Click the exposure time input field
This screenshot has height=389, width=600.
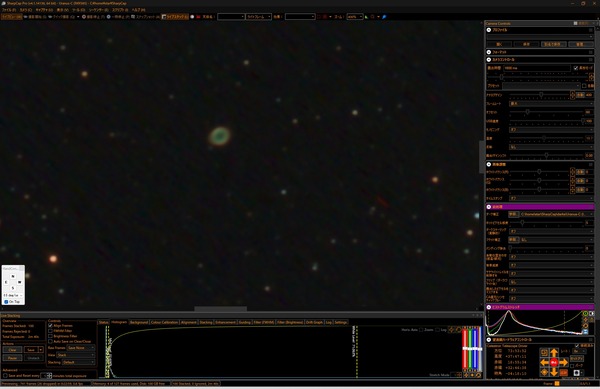tap(536, 68)
